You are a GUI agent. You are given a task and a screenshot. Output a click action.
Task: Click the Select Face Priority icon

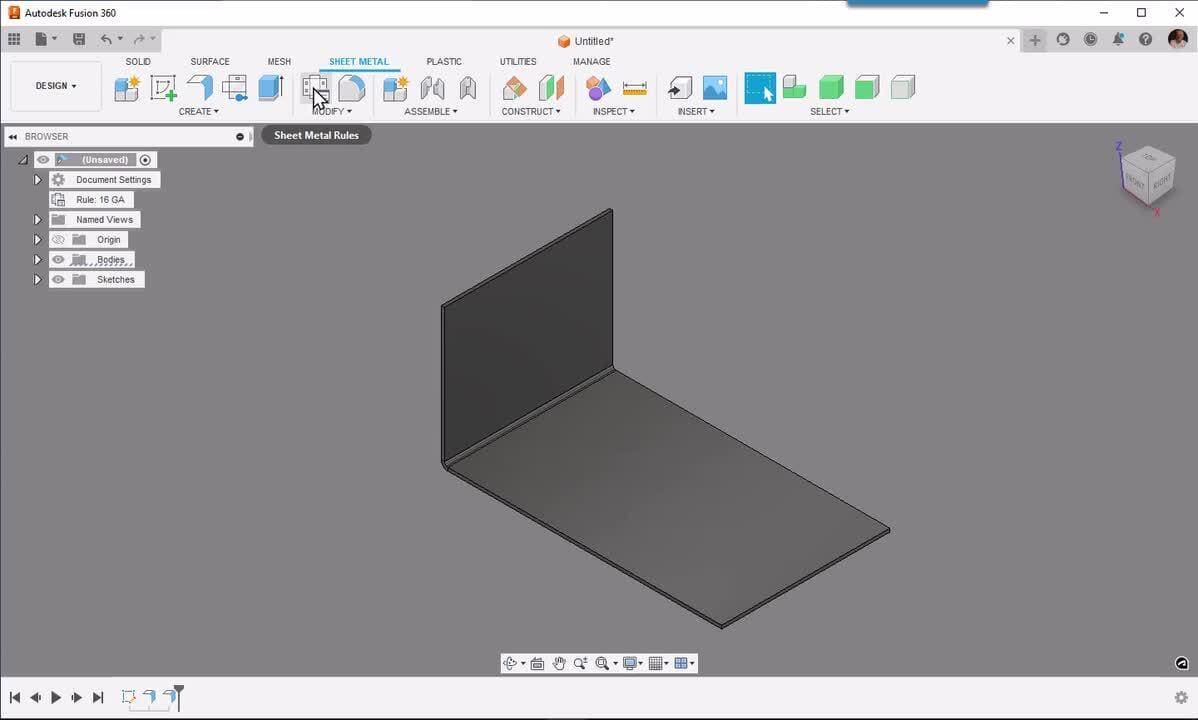867,87
